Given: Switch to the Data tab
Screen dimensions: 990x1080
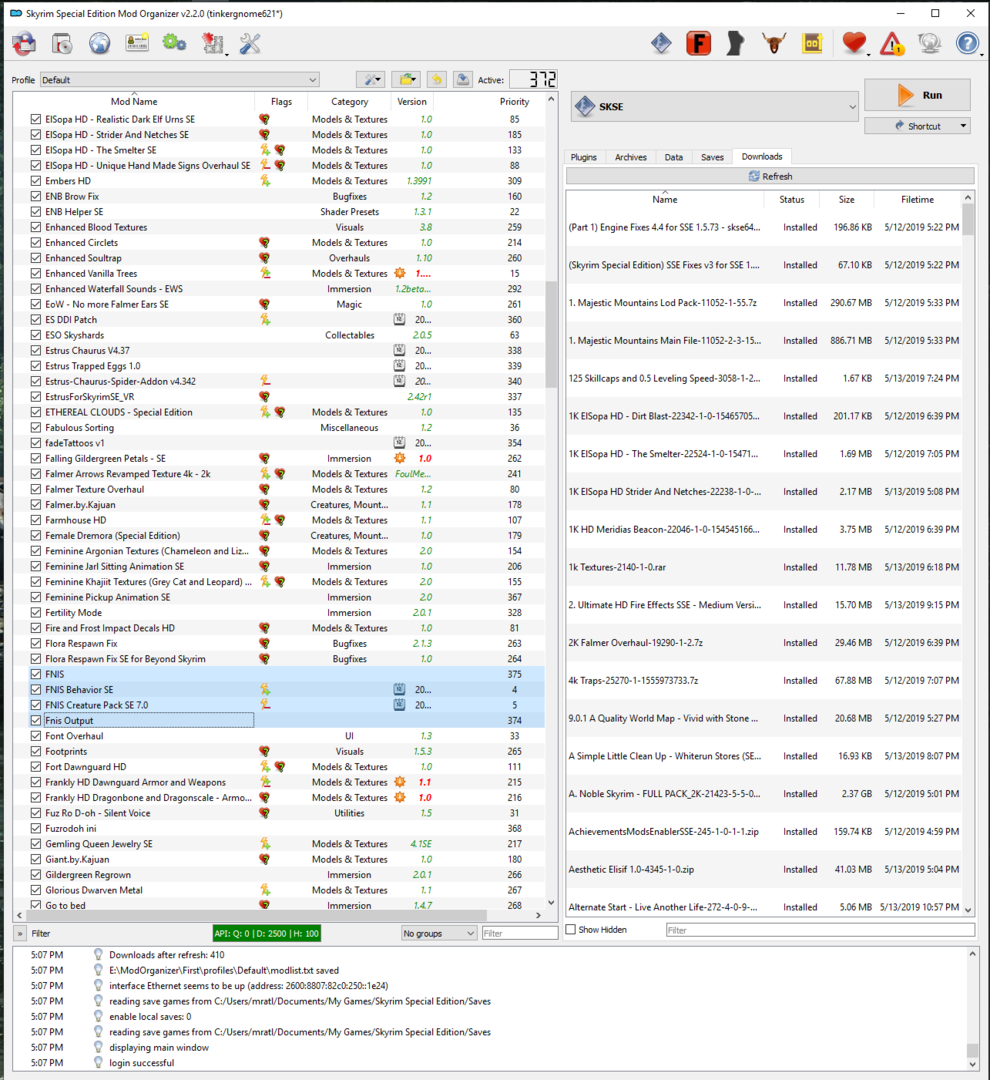Looking at the screenshot, I should coord(673,157).
